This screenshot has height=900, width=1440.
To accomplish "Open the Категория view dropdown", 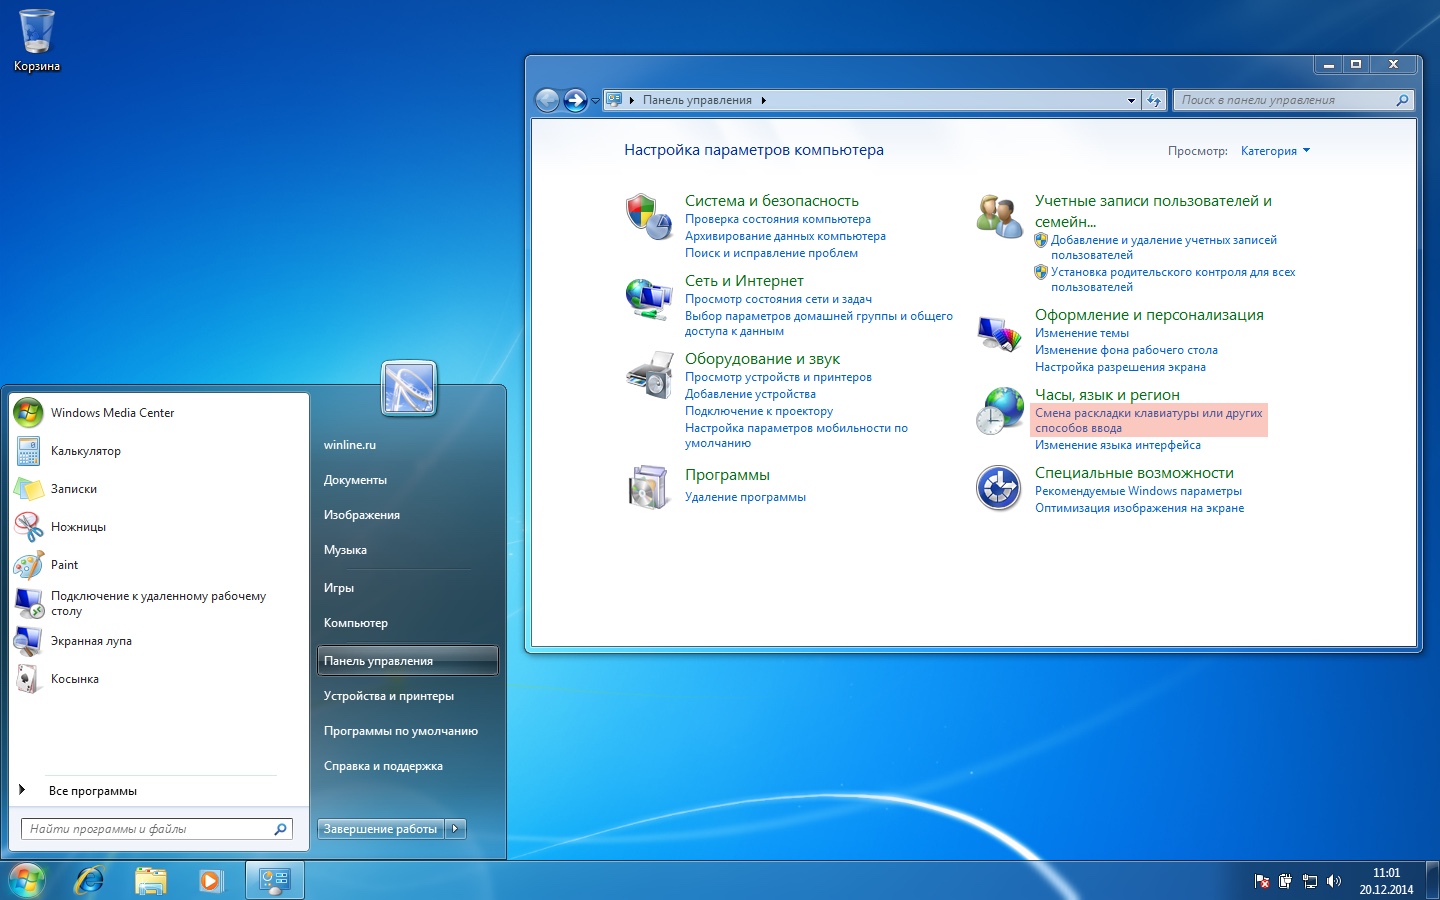I will click(x=1275, y=150).
